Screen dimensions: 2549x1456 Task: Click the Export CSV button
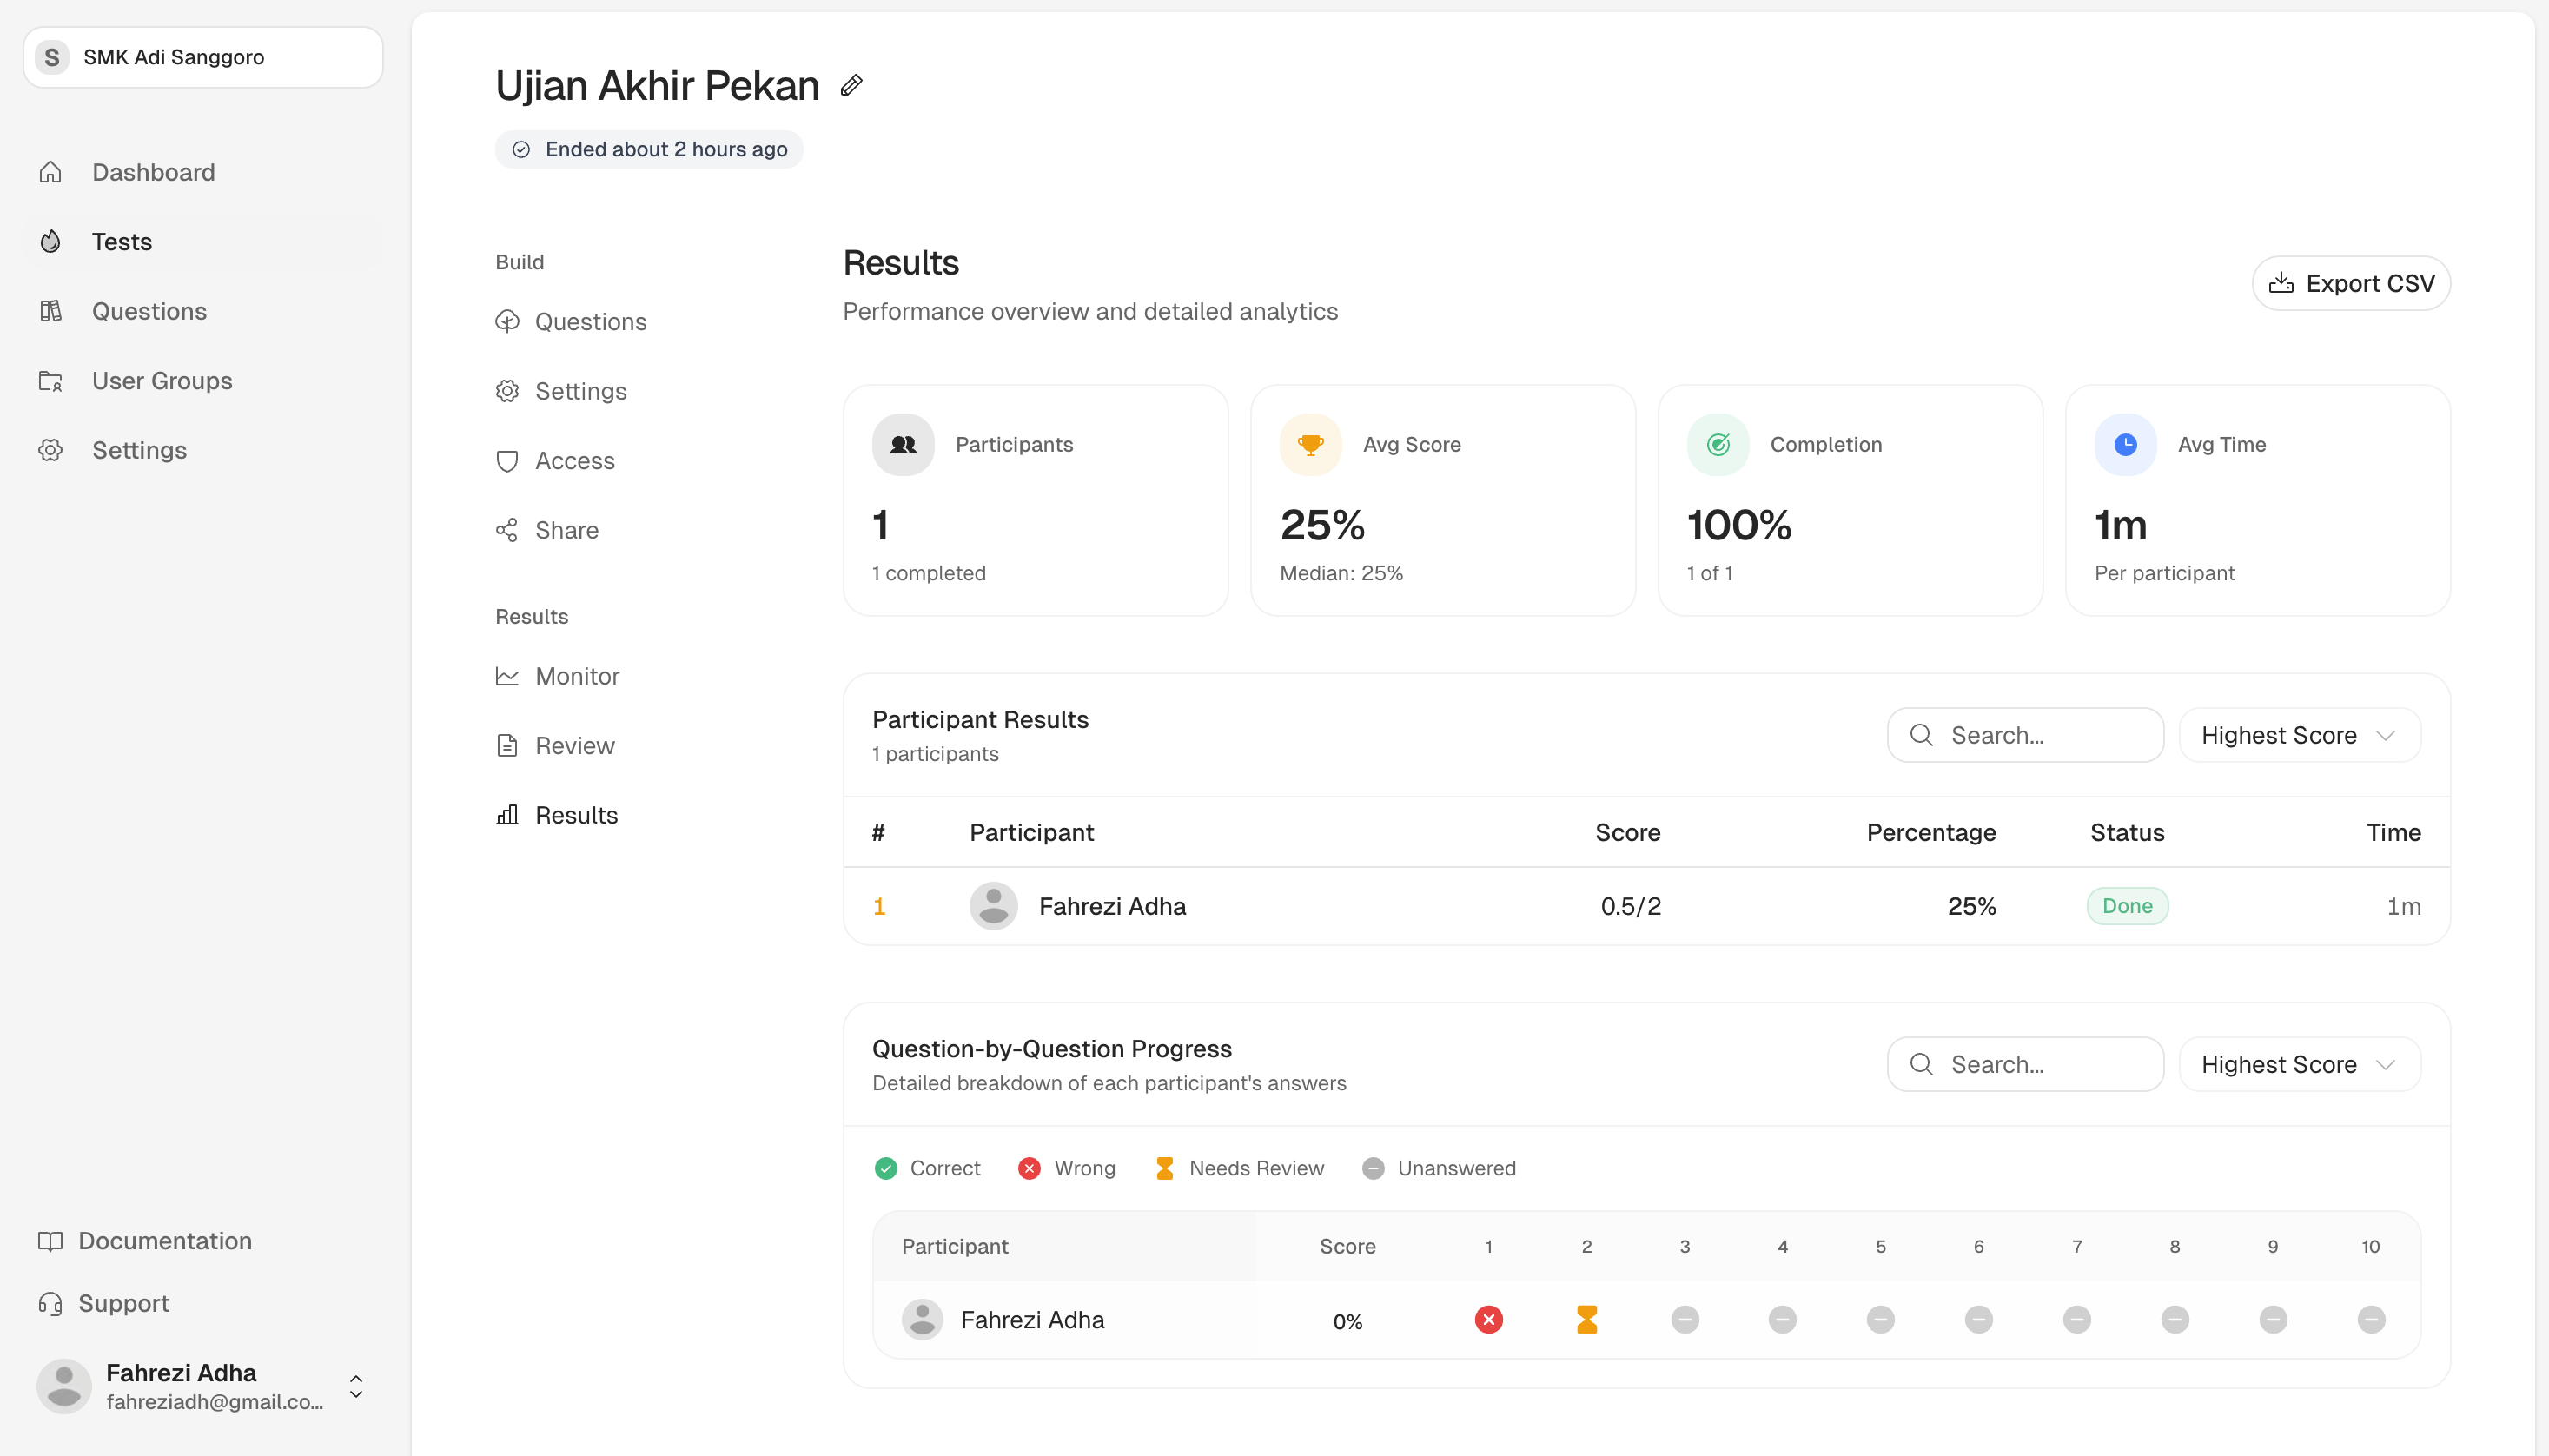(2349, 282)
